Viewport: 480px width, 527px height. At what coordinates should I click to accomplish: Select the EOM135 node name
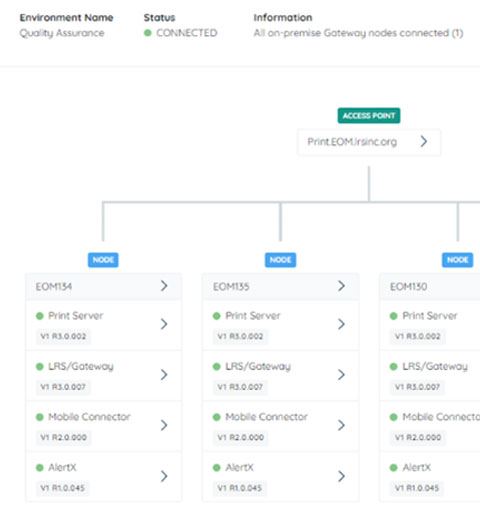(231, 287)
